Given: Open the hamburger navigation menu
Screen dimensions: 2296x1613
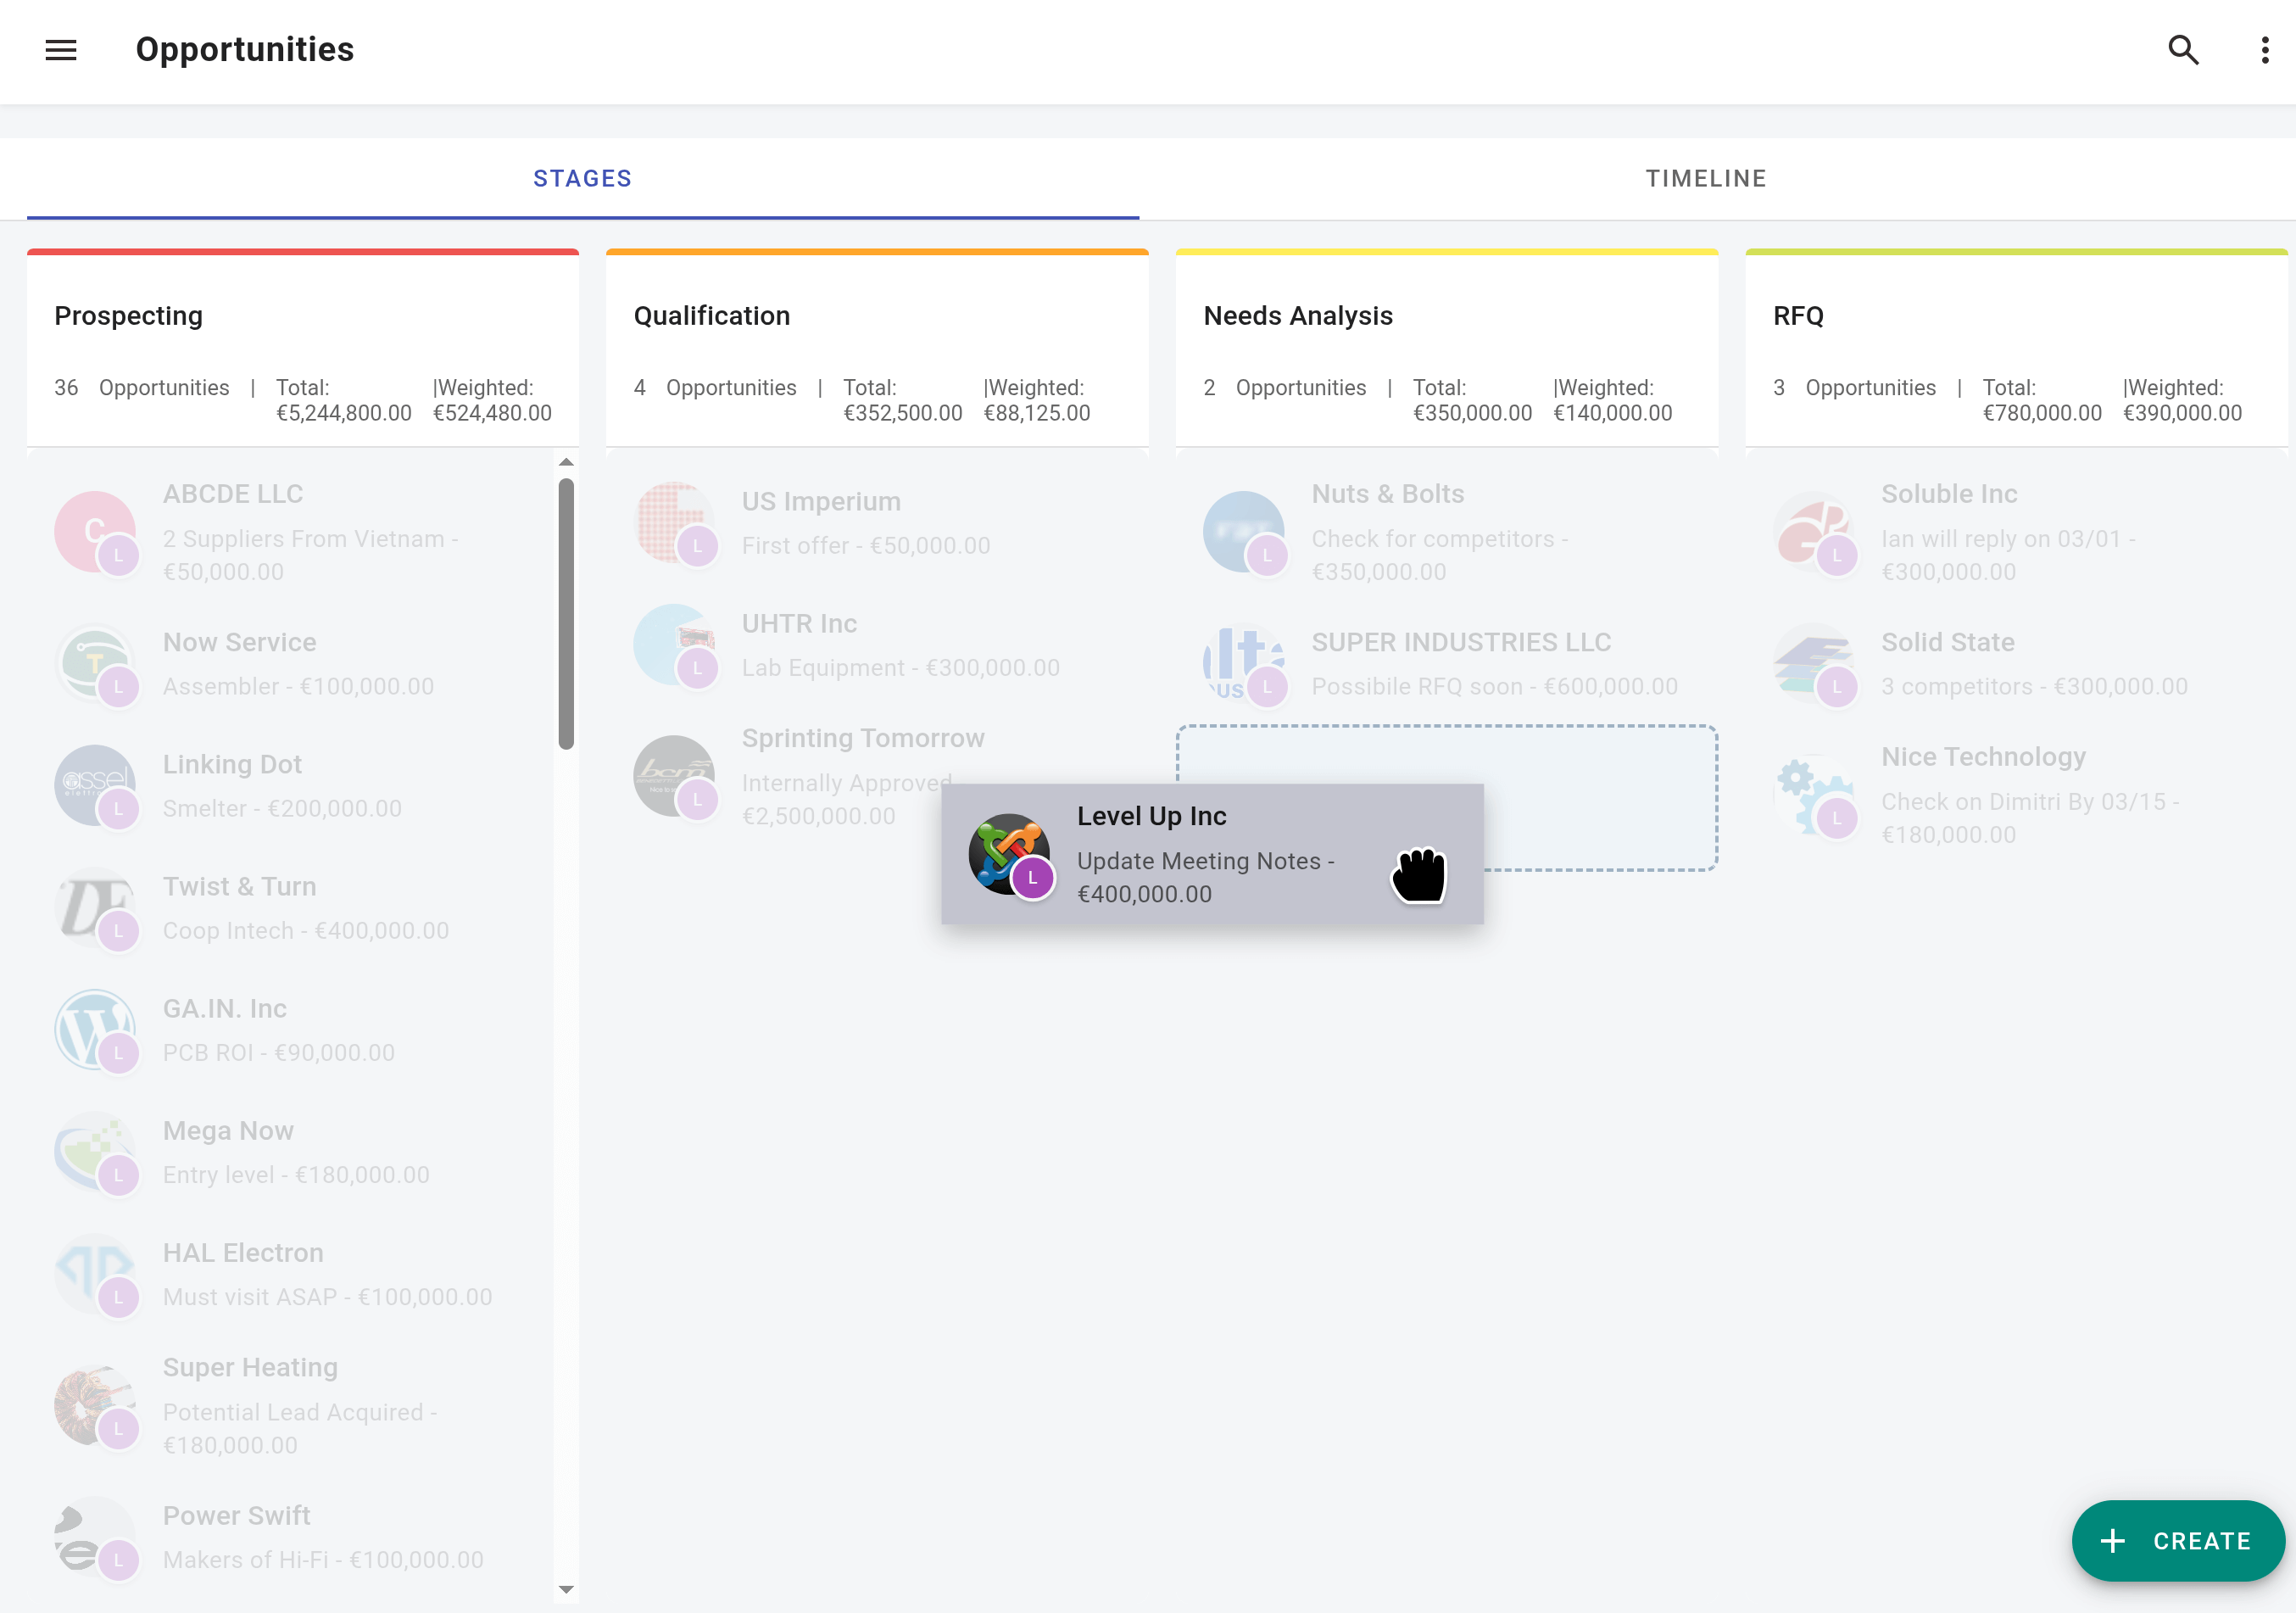Looking at the screenshot, I should [x=60, y=50].
